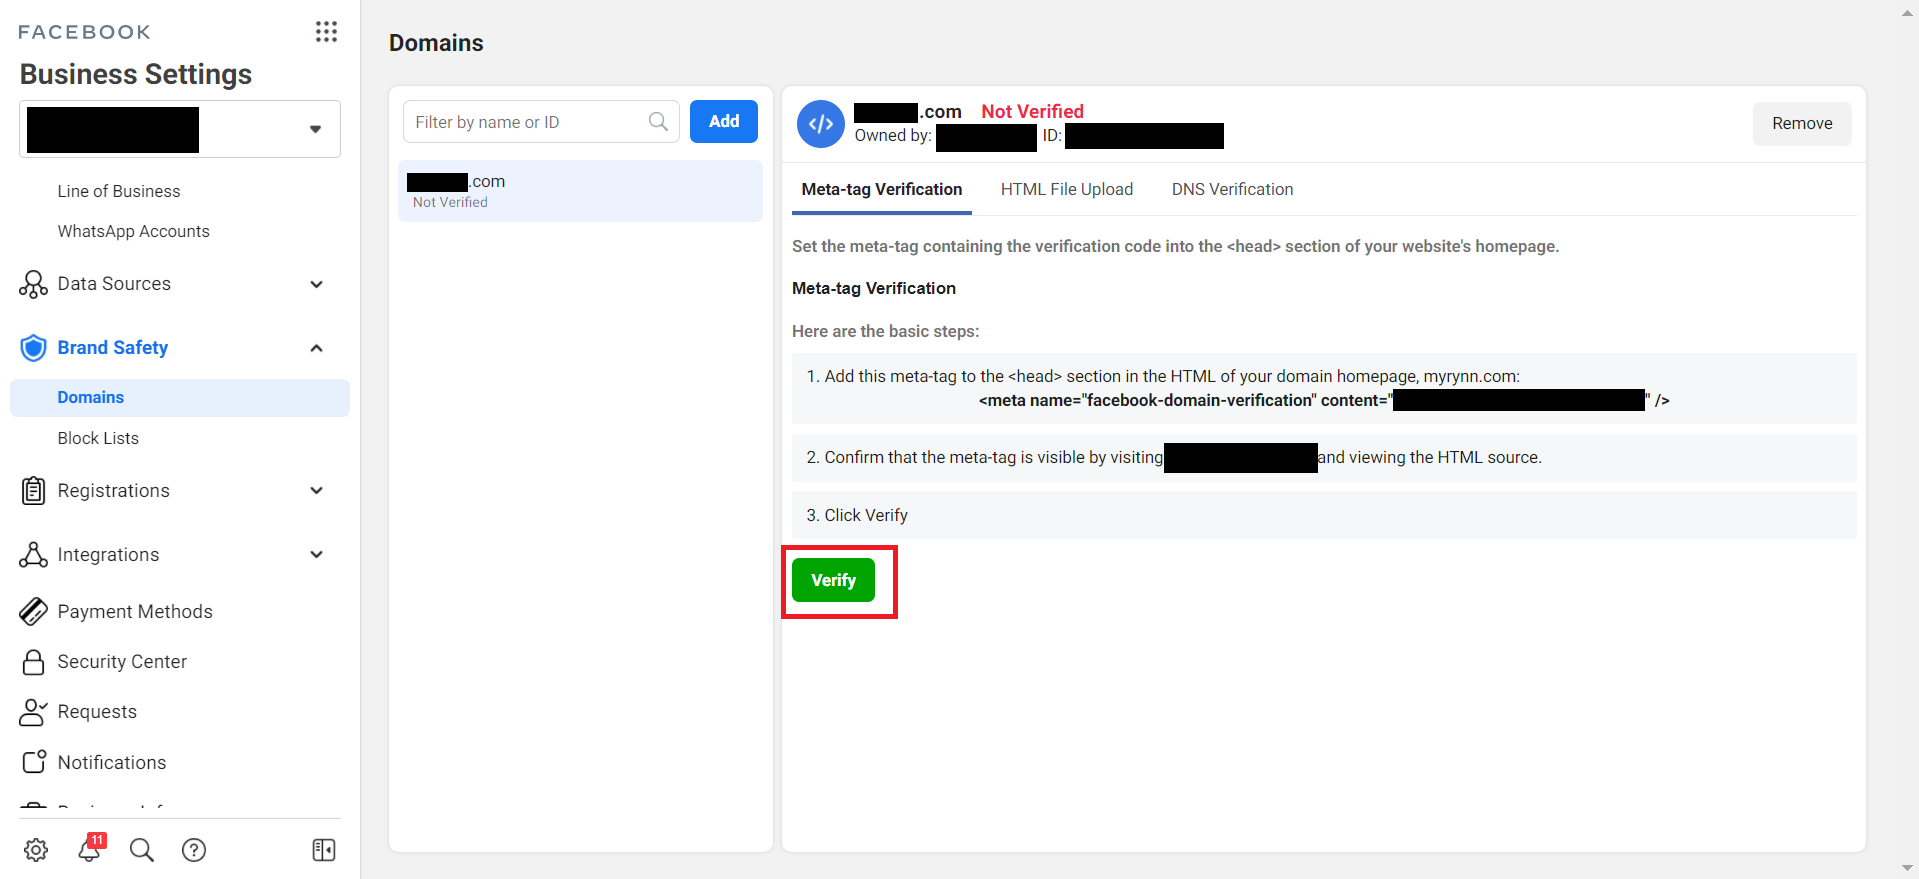Click the Business Settings title
Viewport: 1919px width, 879px height.
tap(136, 74)
